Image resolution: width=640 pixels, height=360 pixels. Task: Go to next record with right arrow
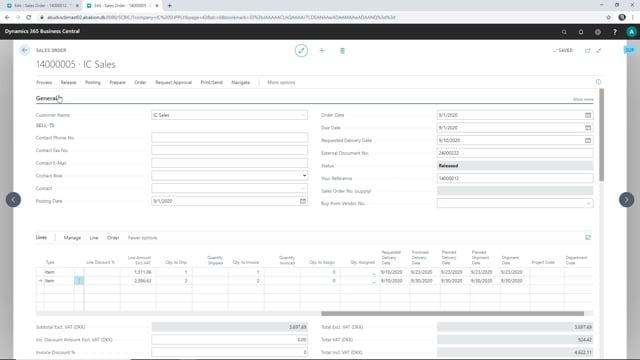click(x=627, y=200)
